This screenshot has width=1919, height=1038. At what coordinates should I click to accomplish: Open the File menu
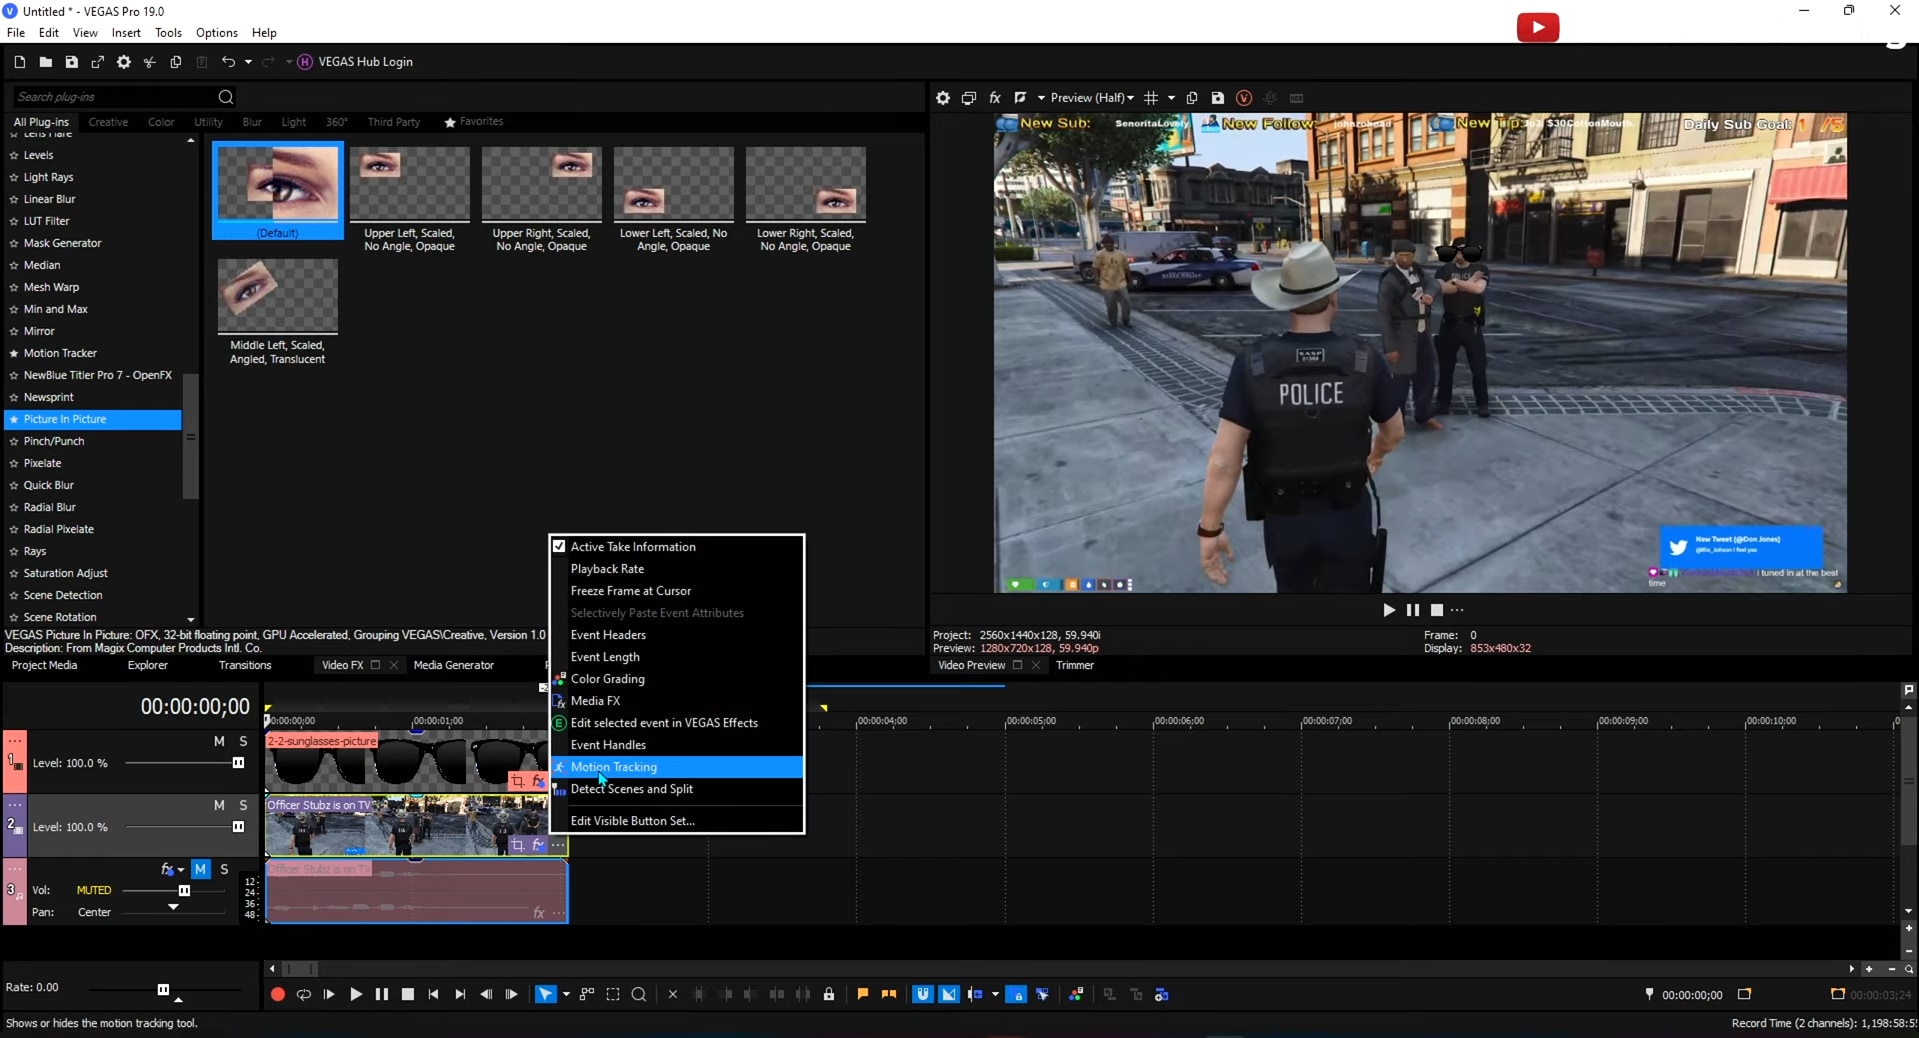tap(16, 33)
